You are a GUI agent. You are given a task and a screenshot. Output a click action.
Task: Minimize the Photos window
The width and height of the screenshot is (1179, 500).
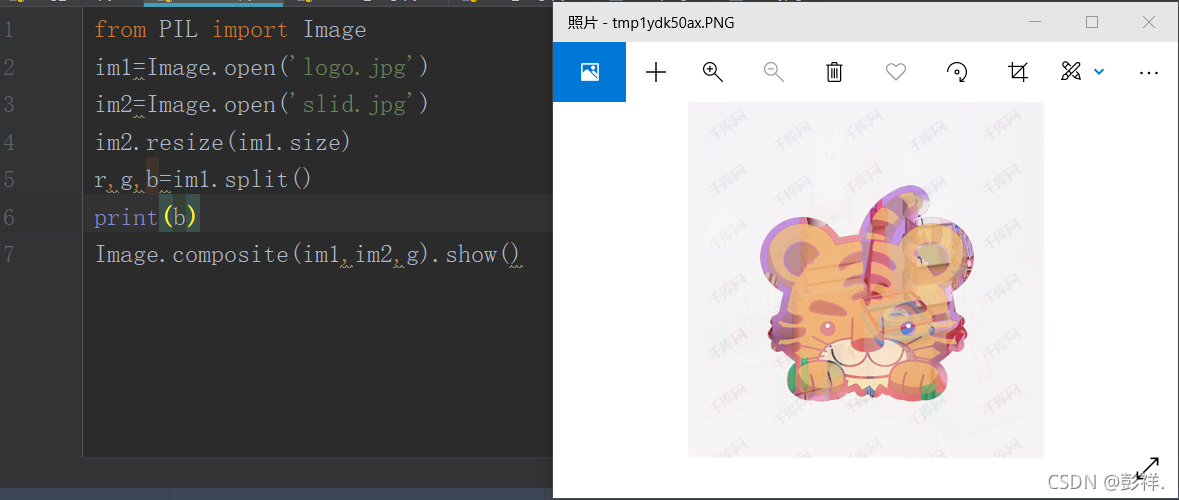click(x=1035, y=23)
